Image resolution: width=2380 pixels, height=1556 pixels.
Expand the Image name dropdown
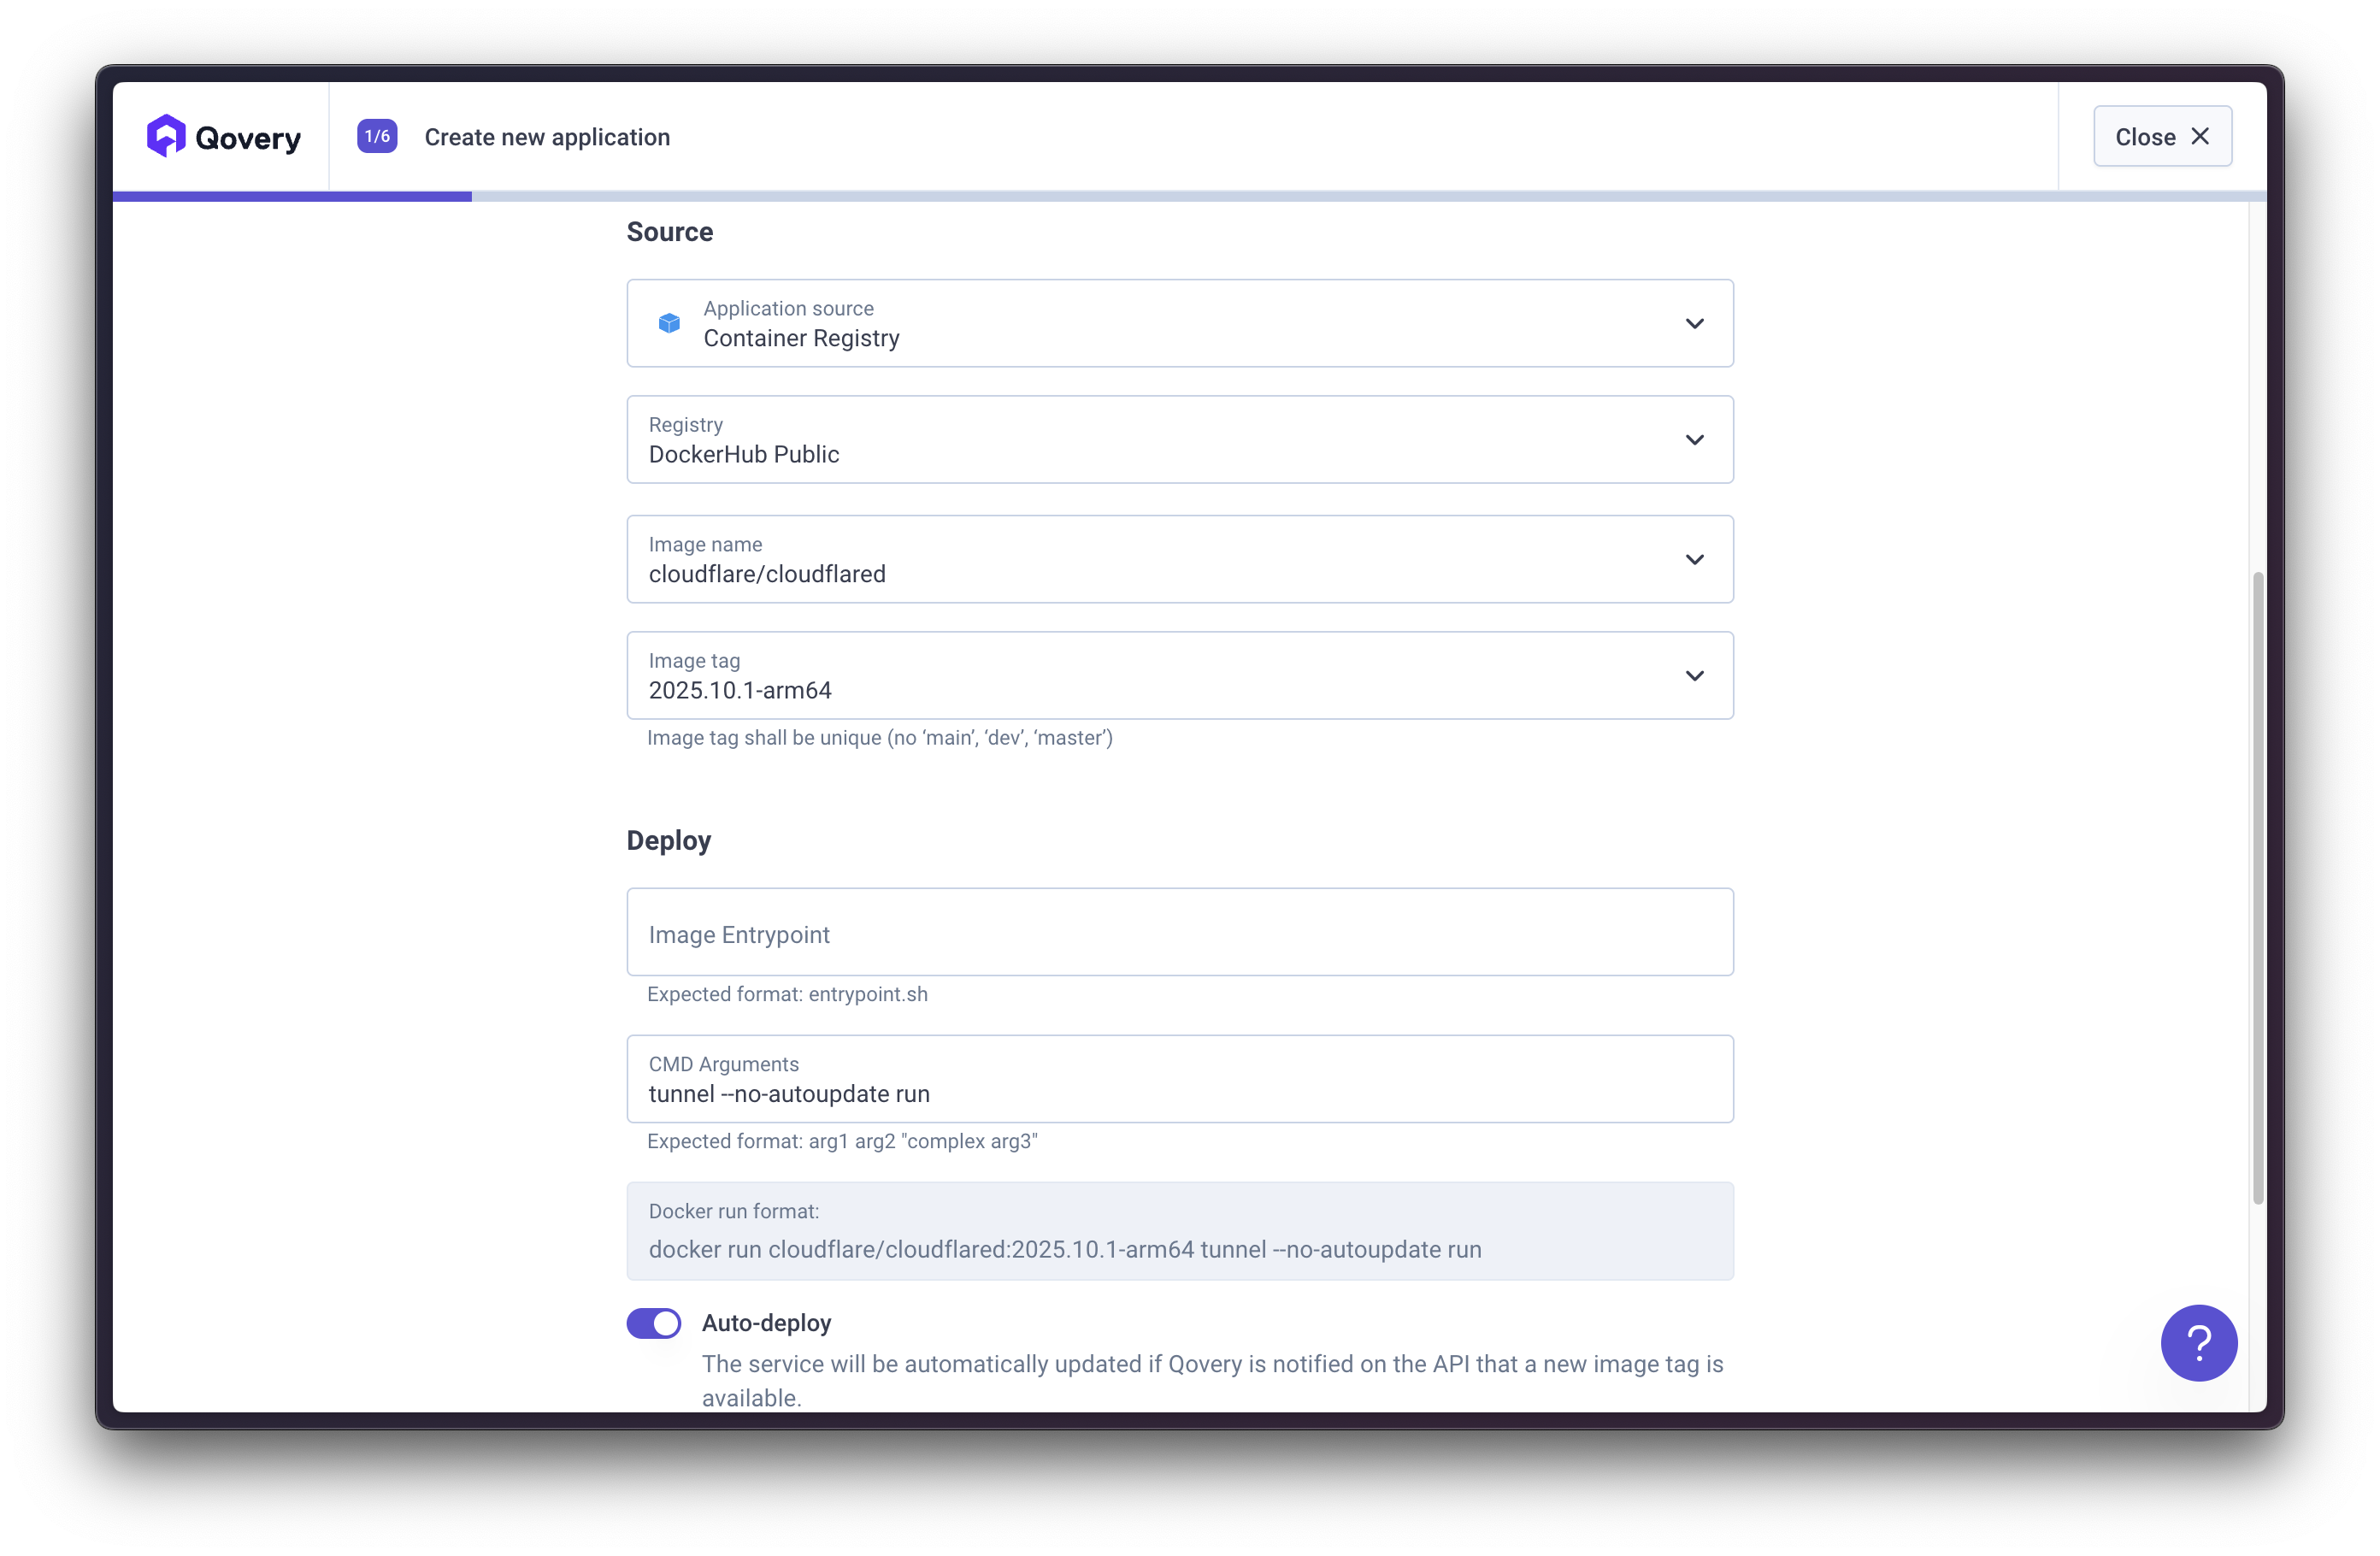[x=1180, y=559]
